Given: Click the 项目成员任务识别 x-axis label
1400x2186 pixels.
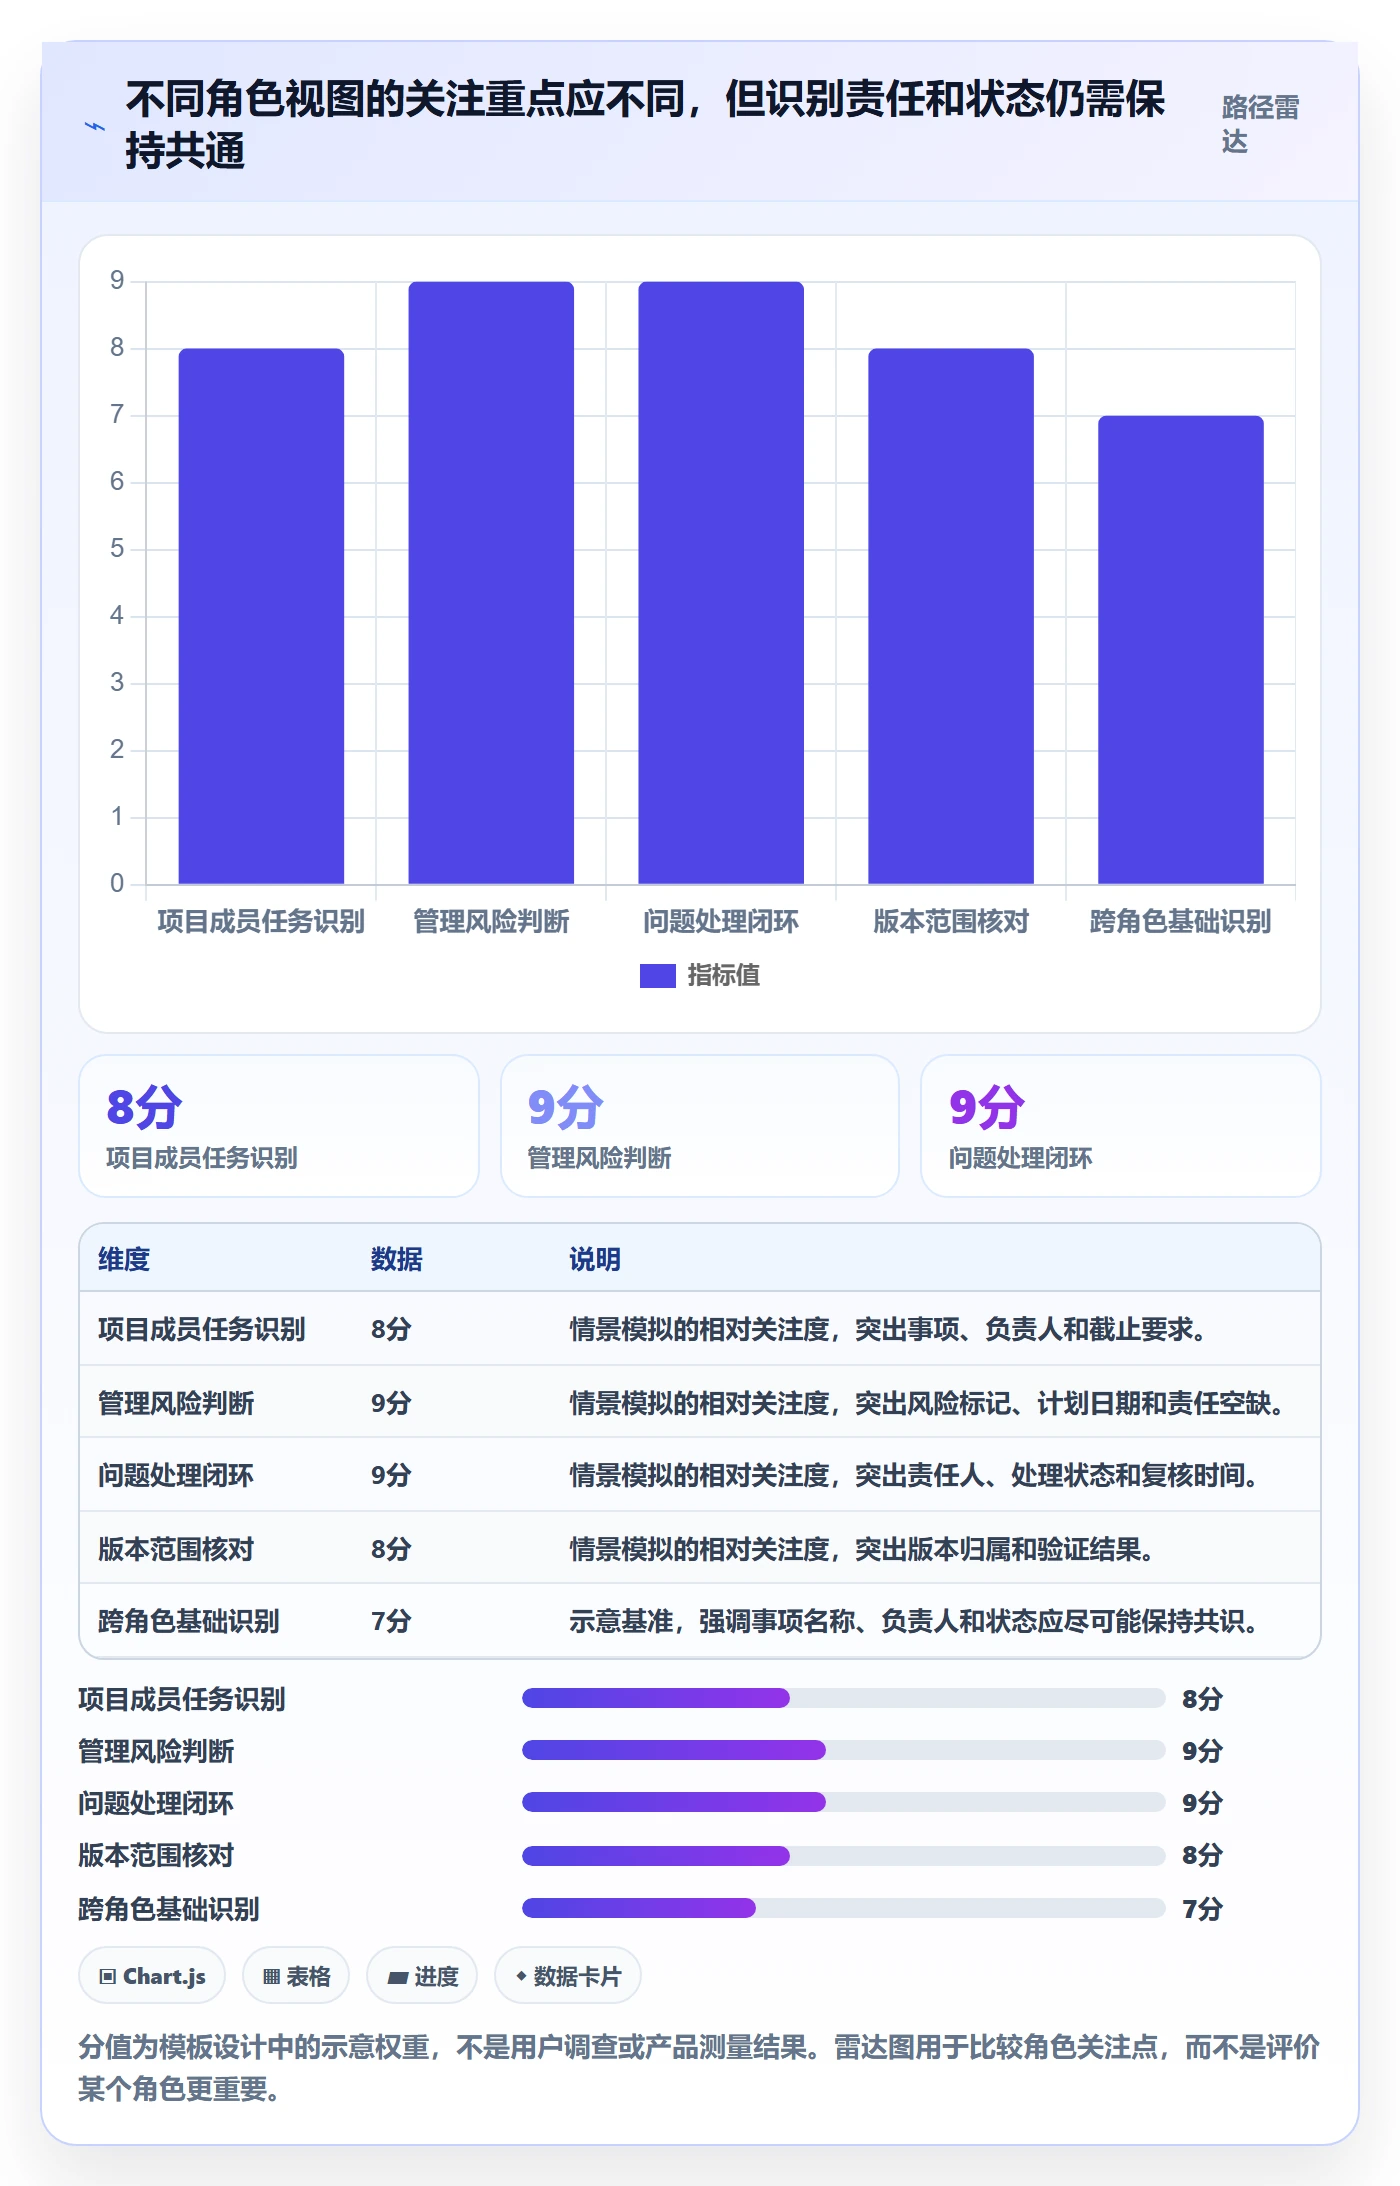Looking at the screenshot, I should (261, 921).
